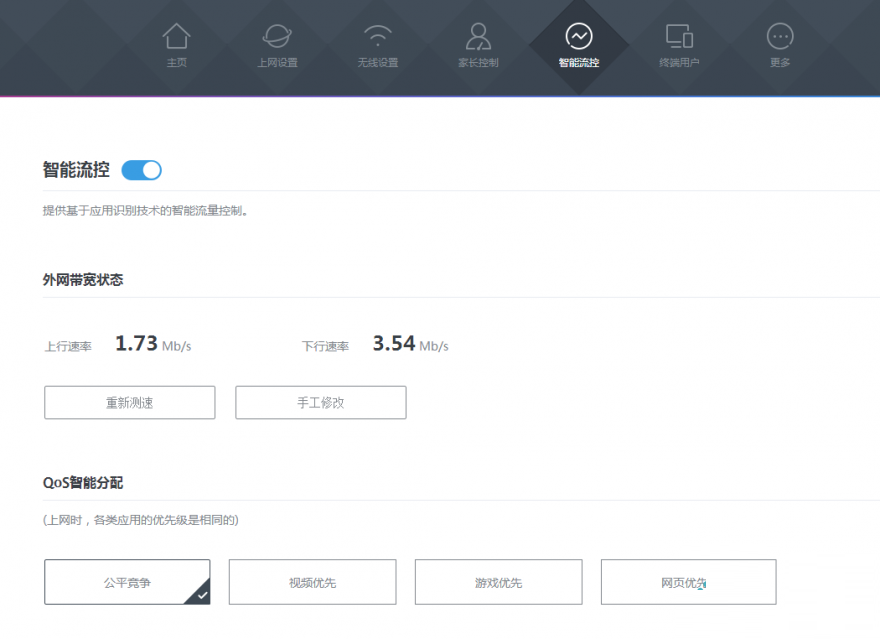
Task: Go to the 终端用户 tab label
Action: pos(679,63)
